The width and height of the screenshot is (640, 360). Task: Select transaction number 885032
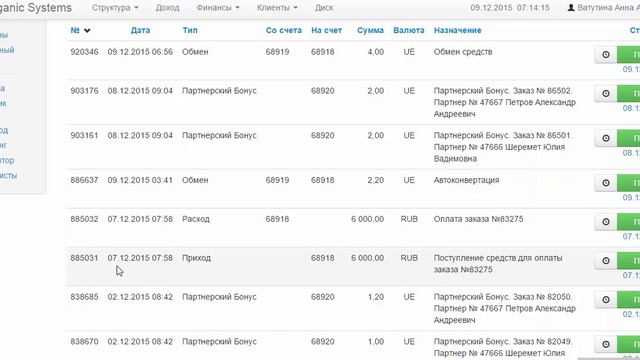coord(84,219)
